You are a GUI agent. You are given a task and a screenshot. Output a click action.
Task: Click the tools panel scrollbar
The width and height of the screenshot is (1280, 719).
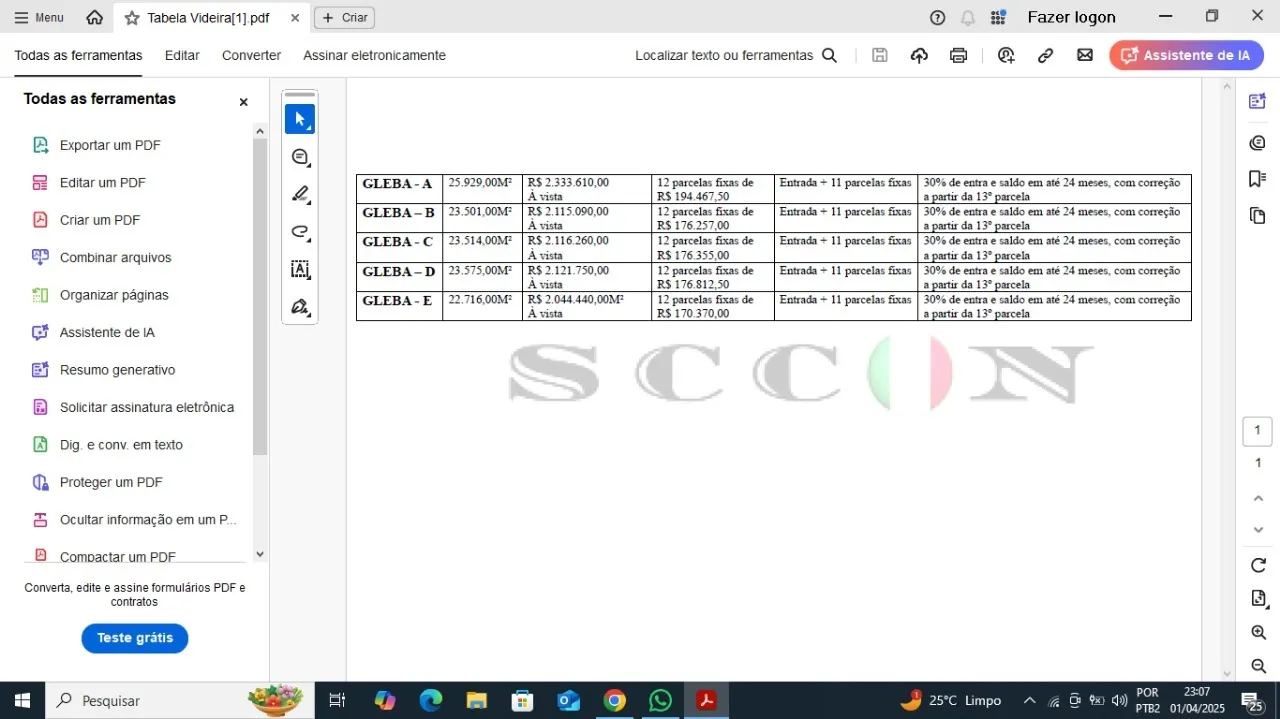point(260,297)
